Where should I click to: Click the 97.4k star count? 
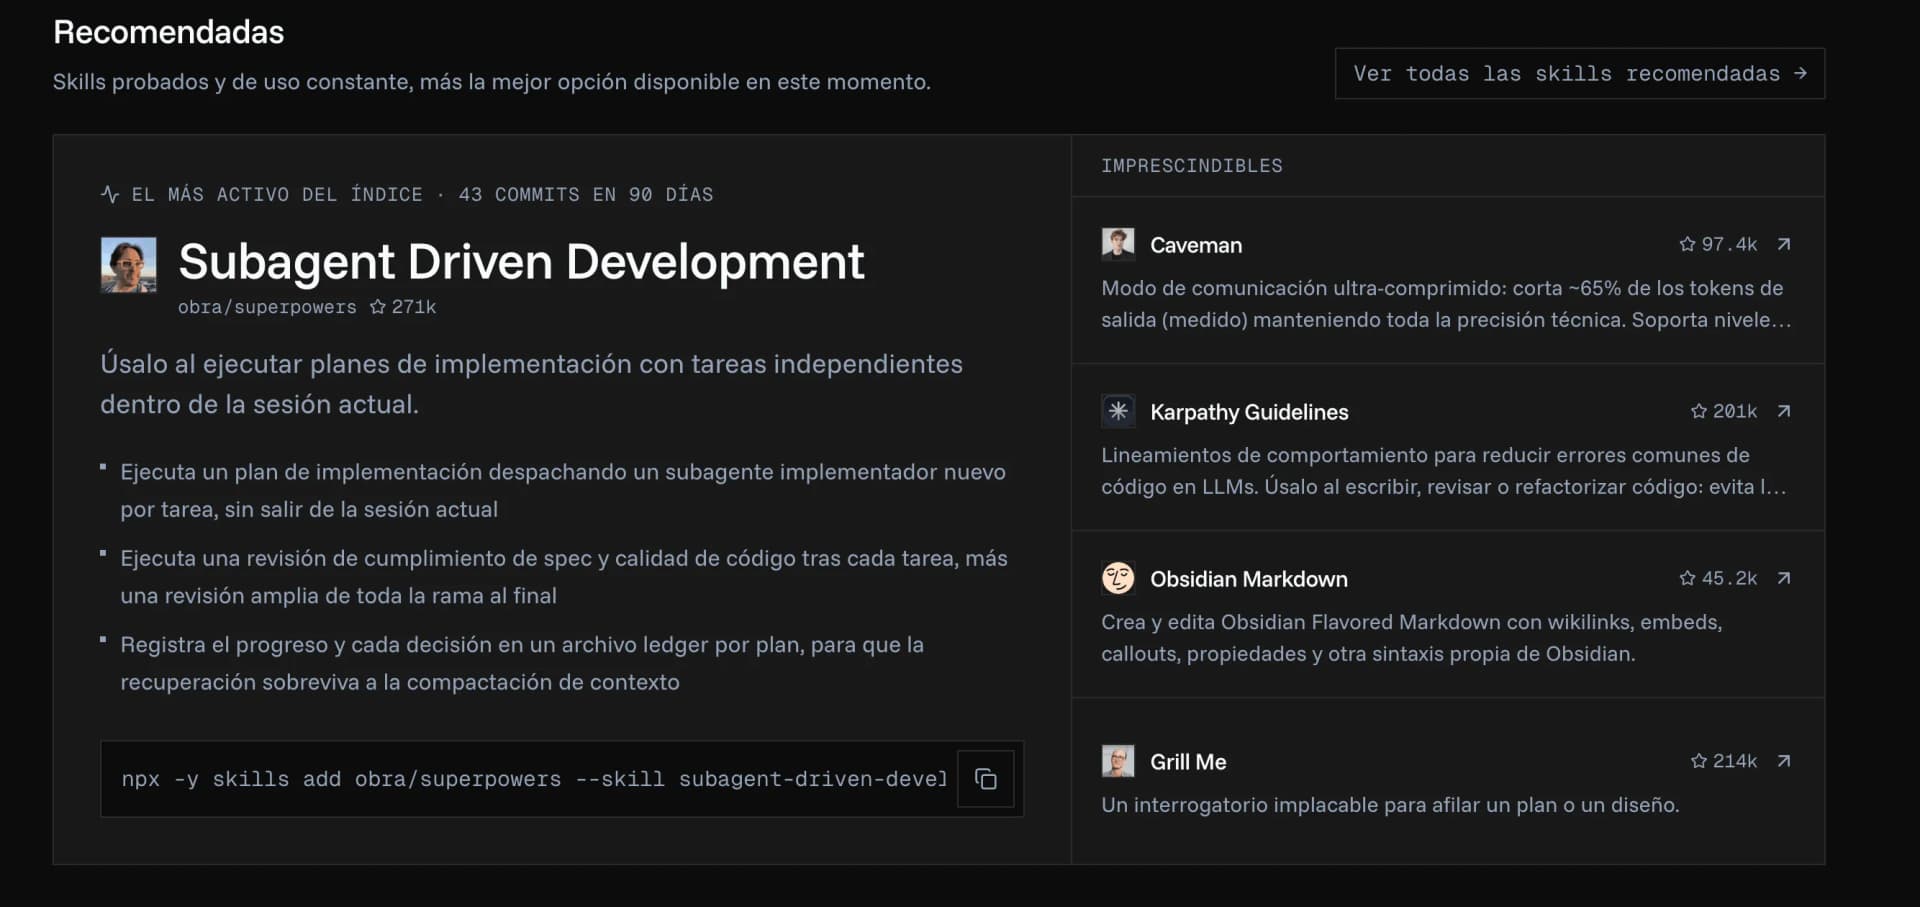(1729, 244)
